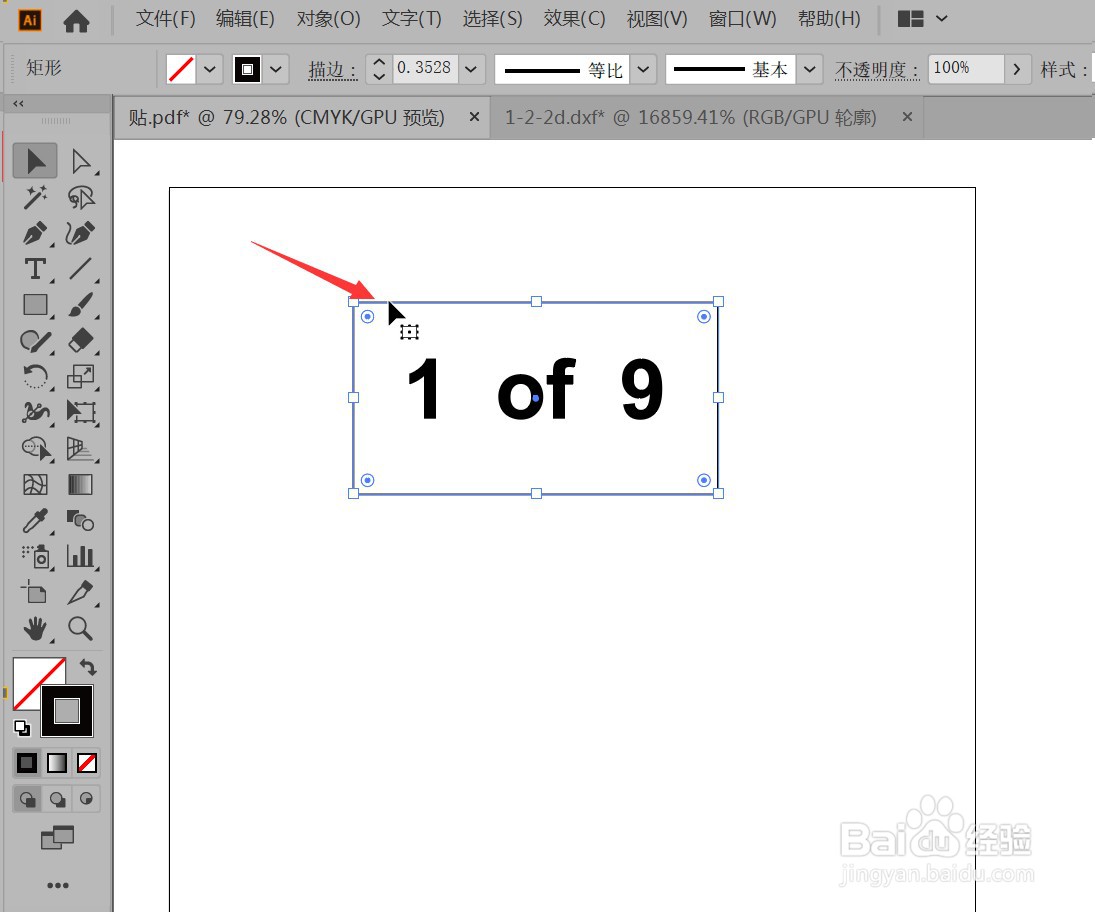This screenshot has height=912, width=1095.
Task: Close the 1-2-2d.dxf tab
Action: pos(907,117)
